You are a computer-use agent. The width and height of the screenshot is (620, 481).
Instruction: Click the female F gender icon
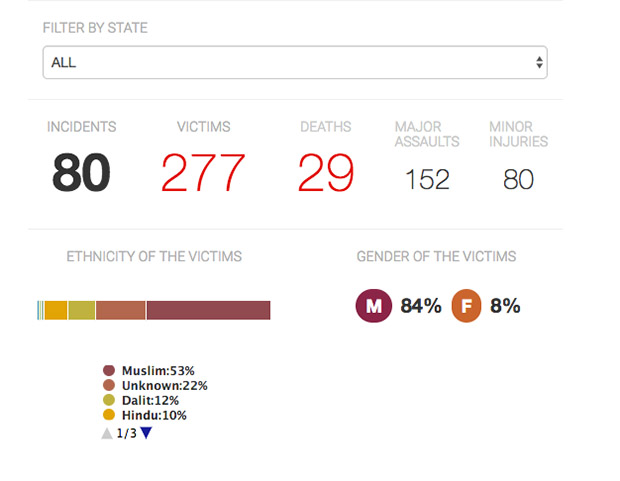466,306
